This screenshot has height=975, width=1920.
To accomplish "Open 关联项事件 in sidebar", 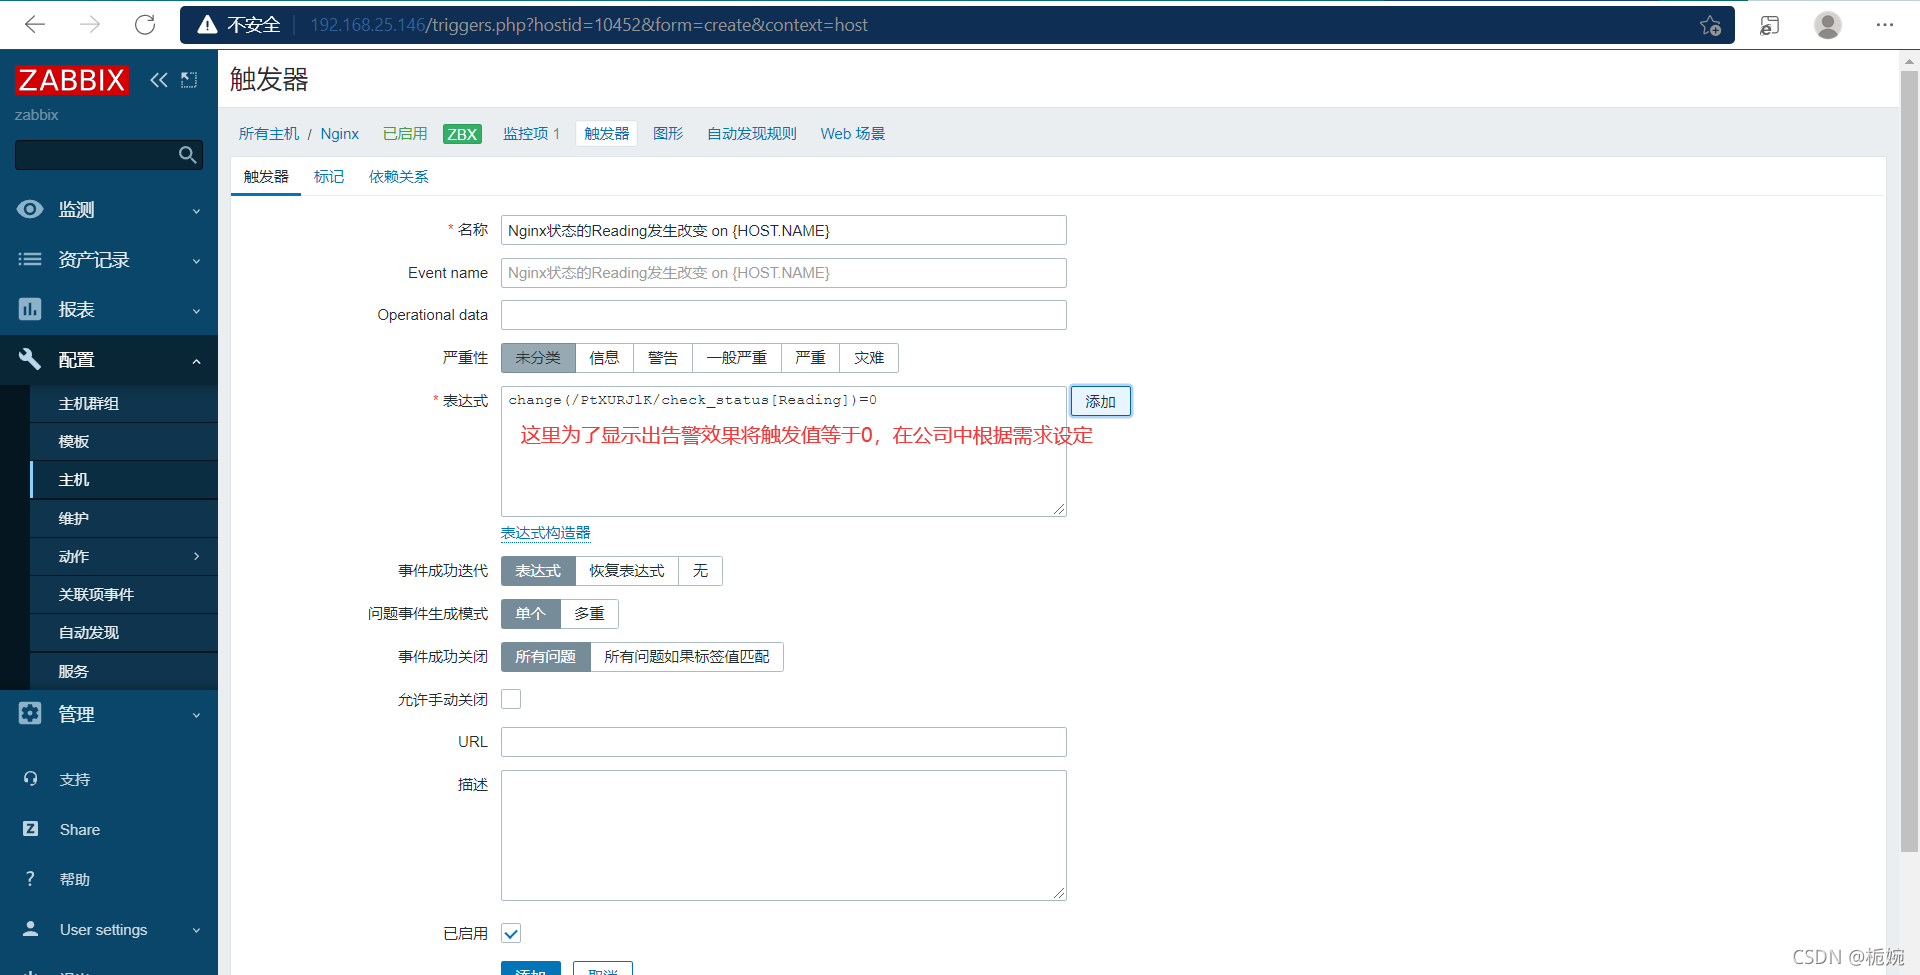I will point(124,594).
